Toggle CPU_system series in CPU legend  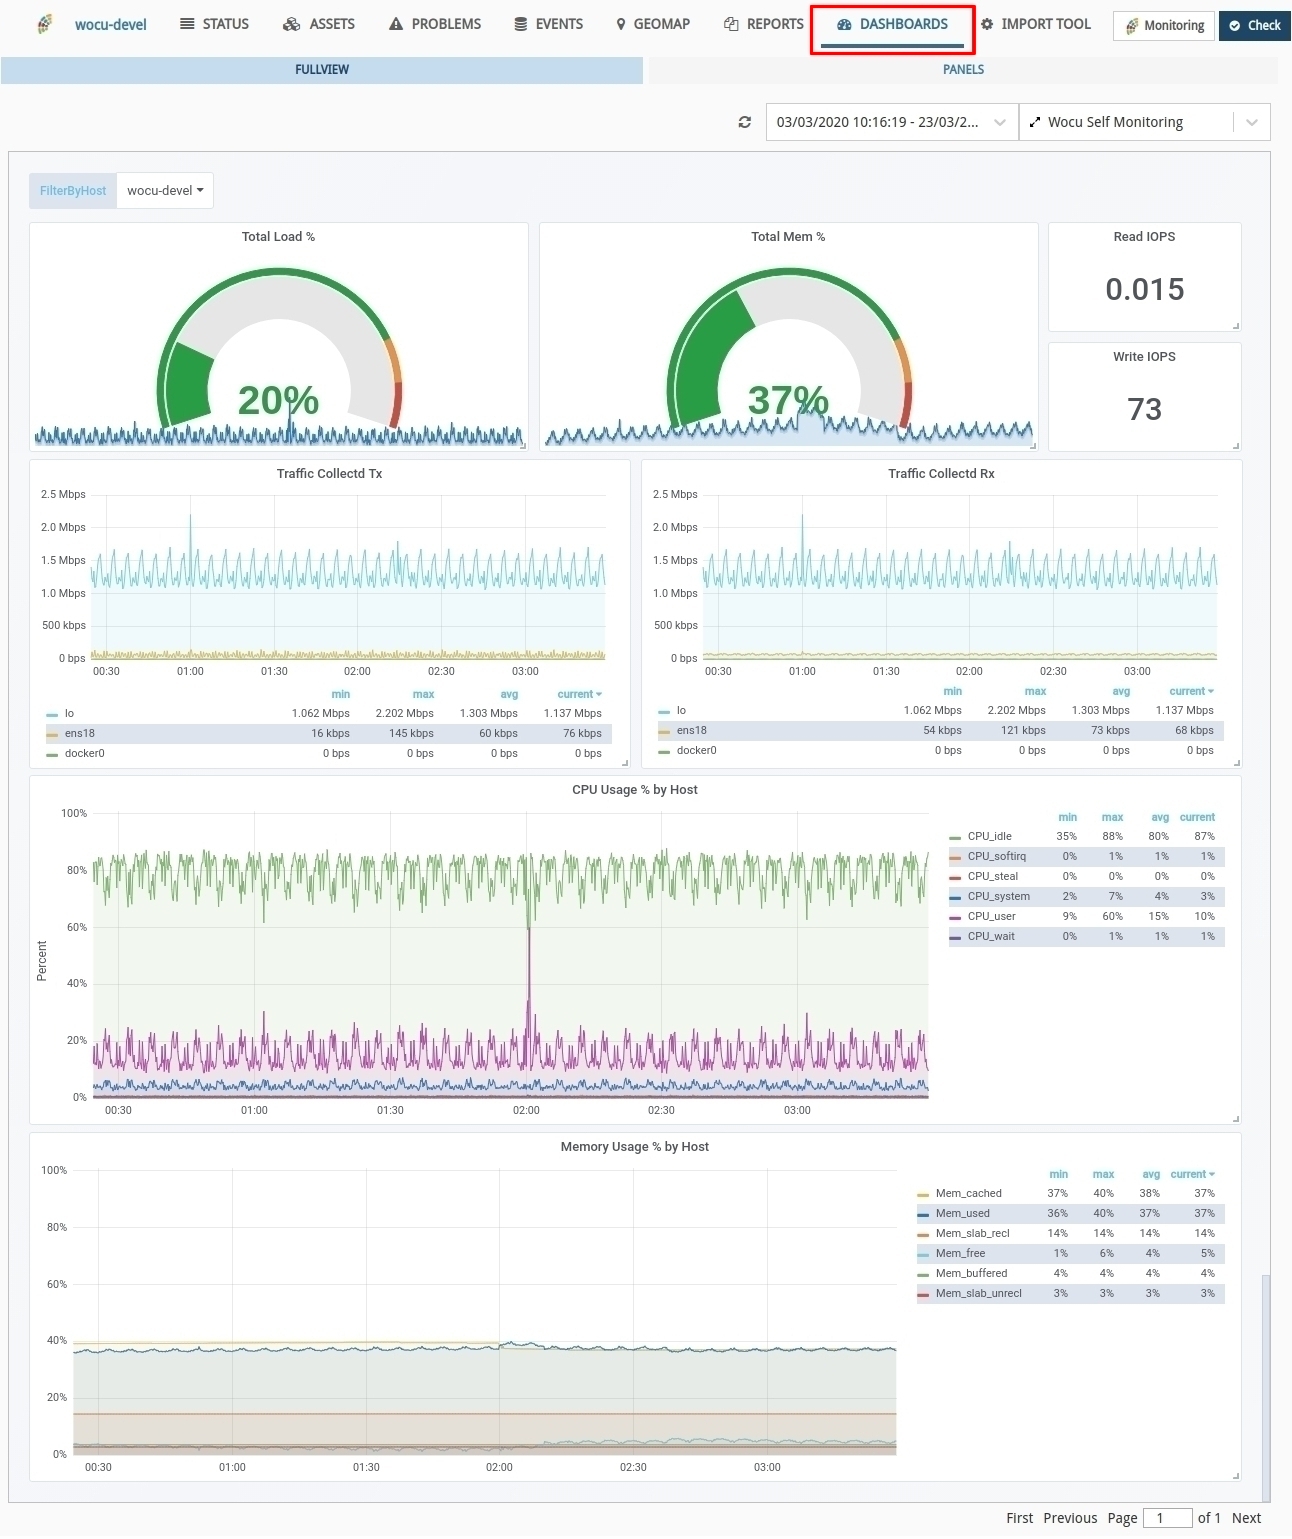pyautogui.click(x=999, y=897)
